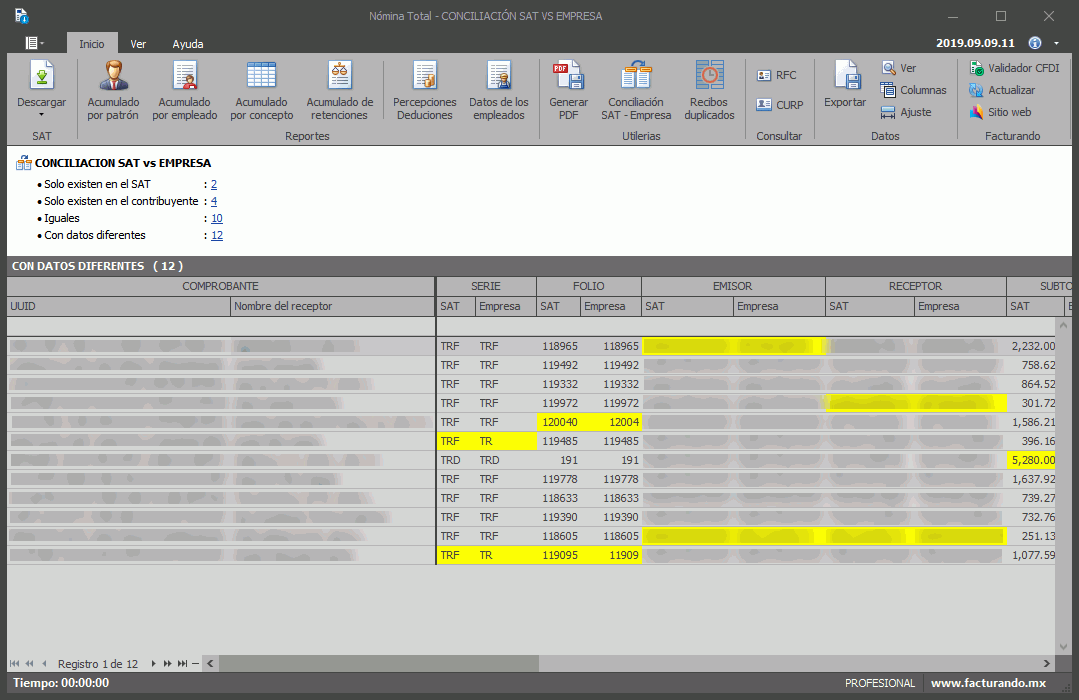Viewport: 1079px width, 700px height.
Task: Launch the Validador CFDI
Action: coord(1015,68)
